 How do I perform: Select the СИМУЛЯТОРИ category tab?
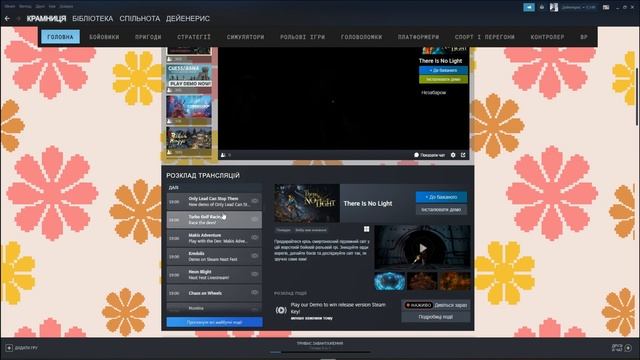[x=245, y=37]
